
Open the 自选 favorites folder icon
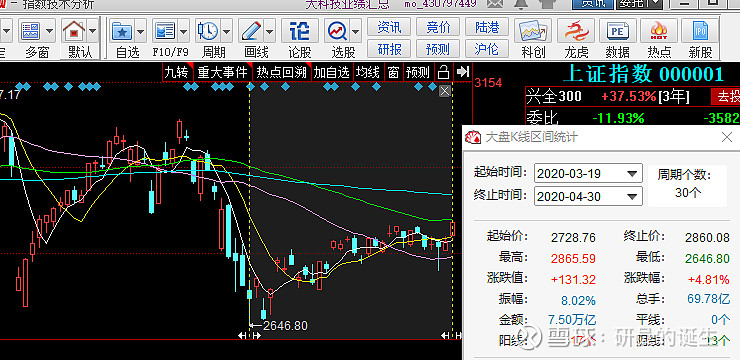pyautogui.click(x=121, y=32)
